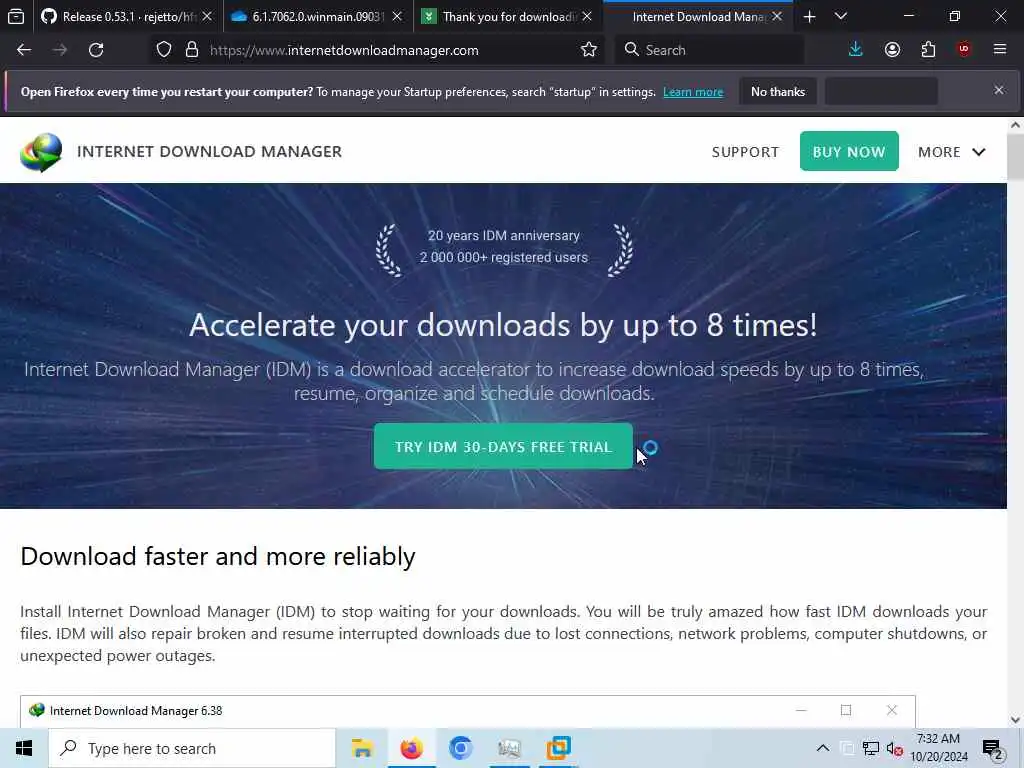Viewport: 1024px width, 768px height.
Task: Click TRY IDM 30-DAYS FREE TRIAL
Action: pyautogui.click(x=503, y=447)
